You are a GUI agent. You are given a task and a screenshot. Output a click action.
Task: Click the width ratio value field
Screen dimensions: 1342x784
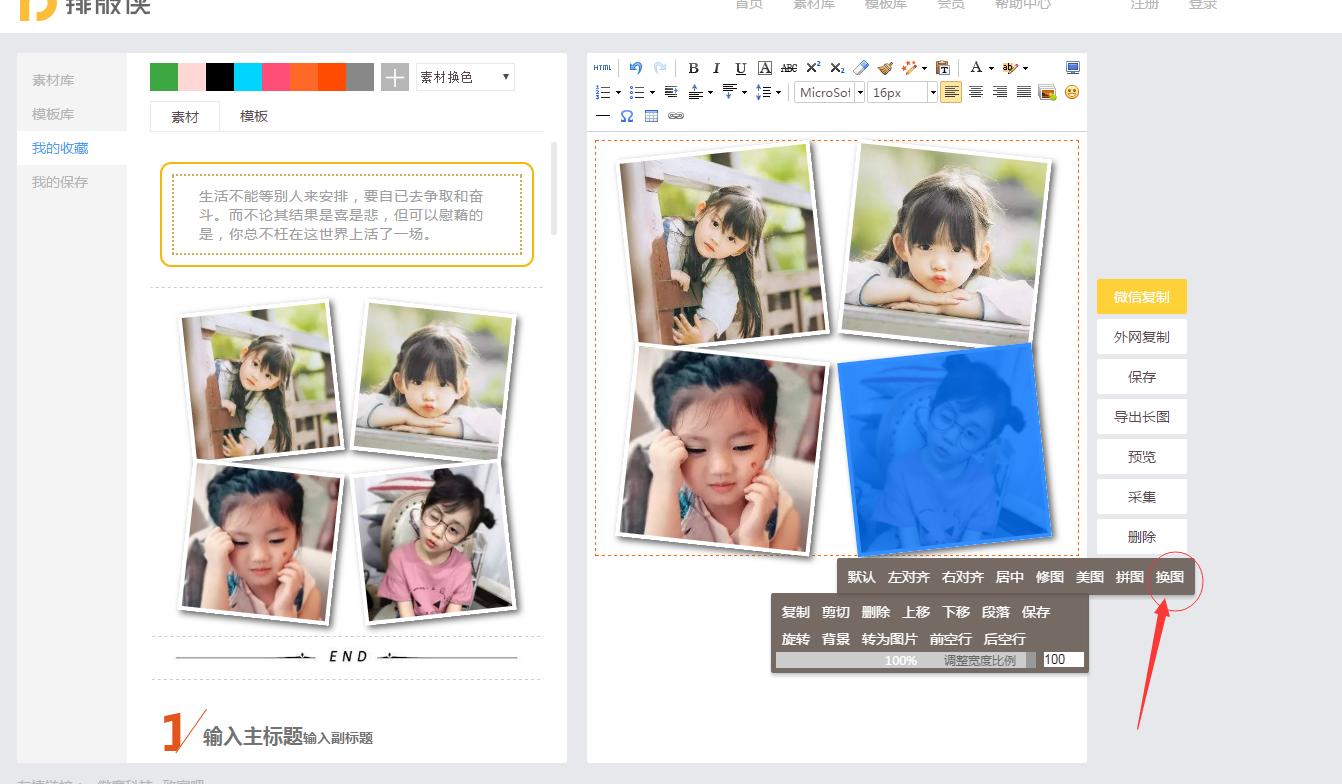[x=1063, y=659]
